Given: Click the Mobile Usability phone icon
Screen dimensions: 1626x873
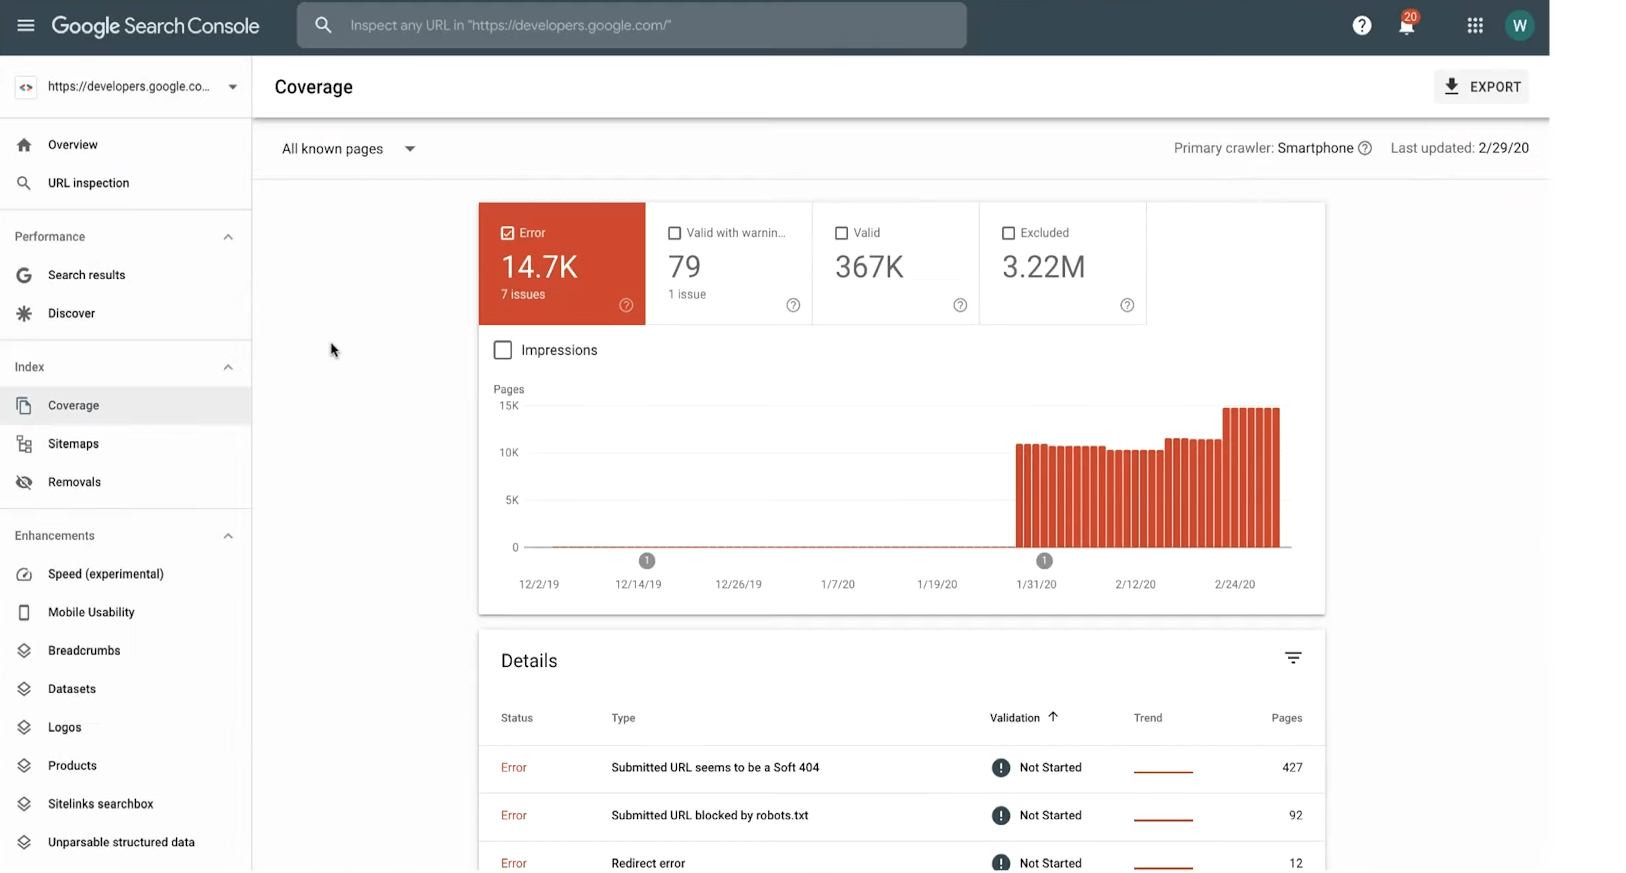Looking at the screenshot, I should click(x=24, y=613).
